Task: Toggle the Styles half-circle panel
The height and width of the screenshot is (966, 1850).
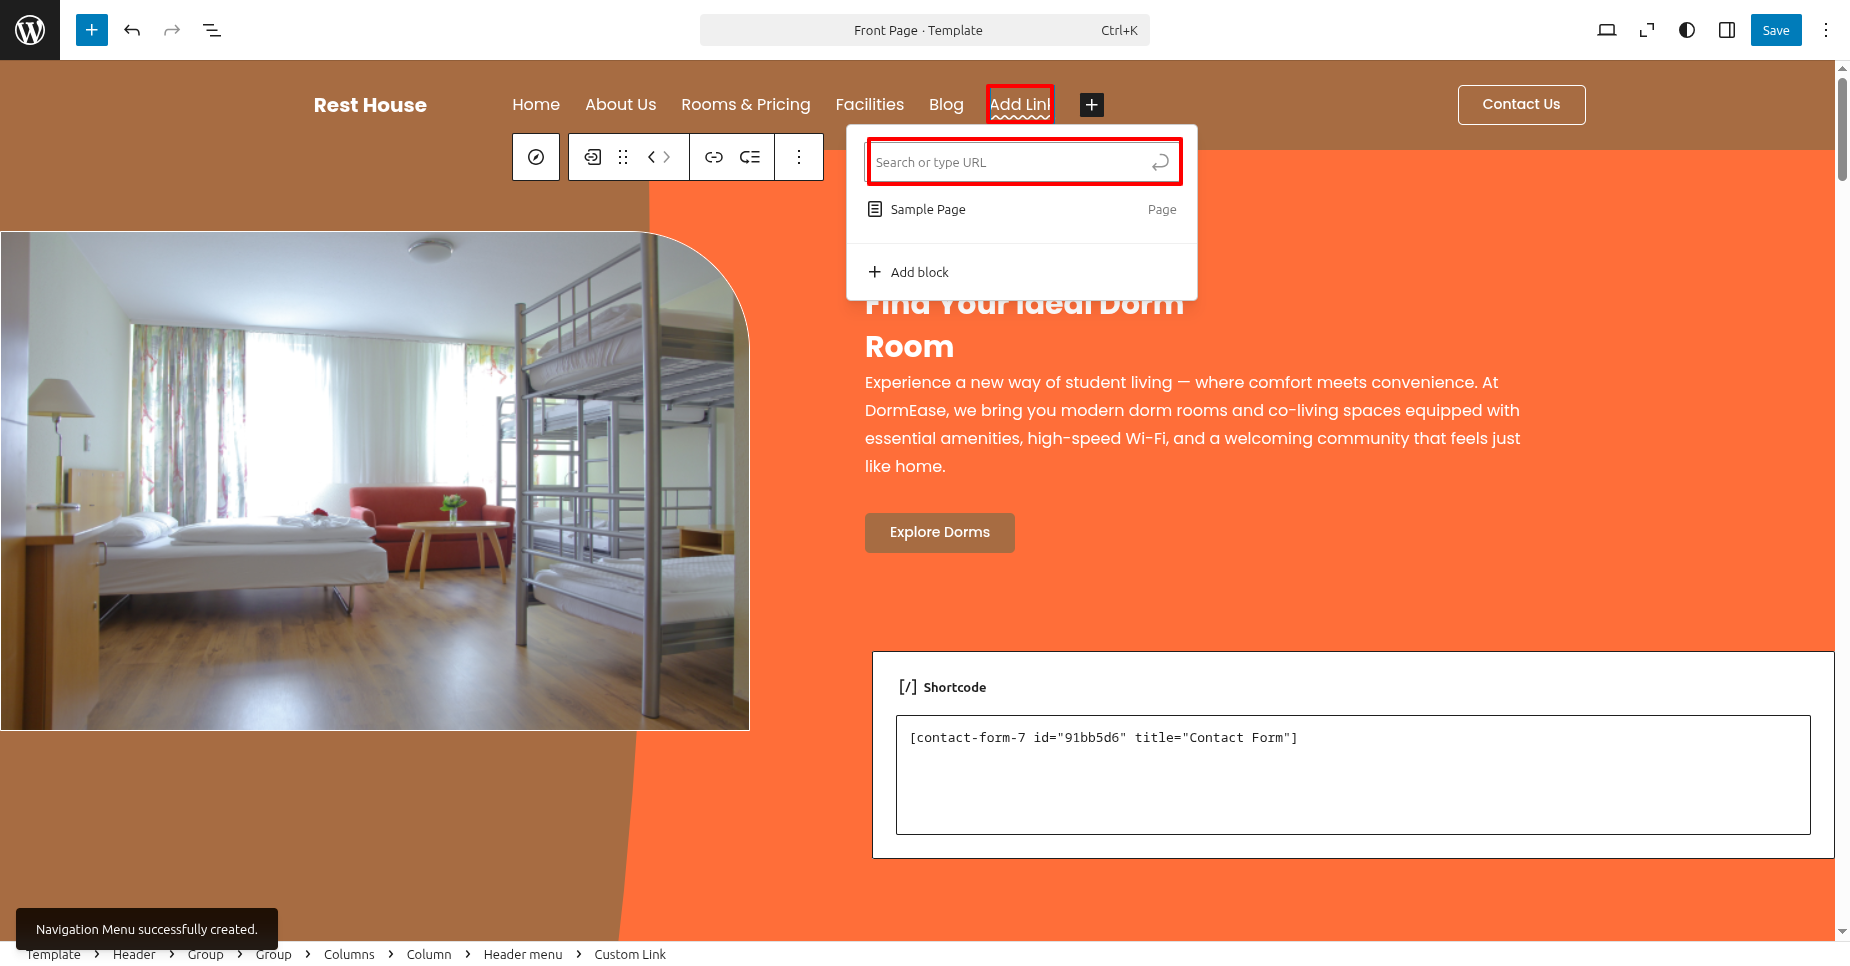Action: coord(1687,30)
